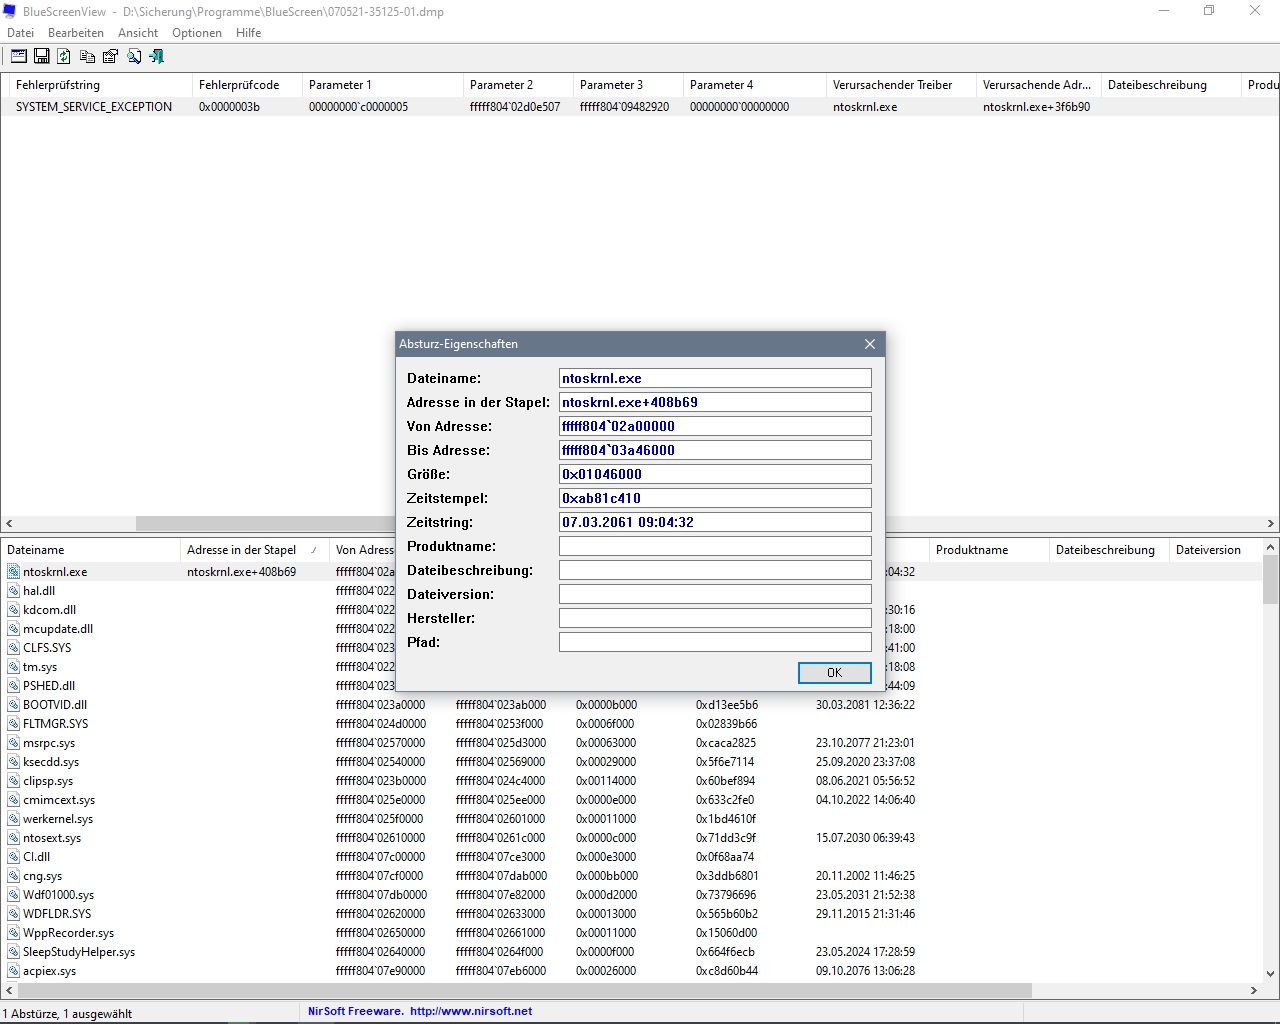Click the empty Produktname field in dialog
This screenshot has height=1024, width=1280.
[715, 546]
